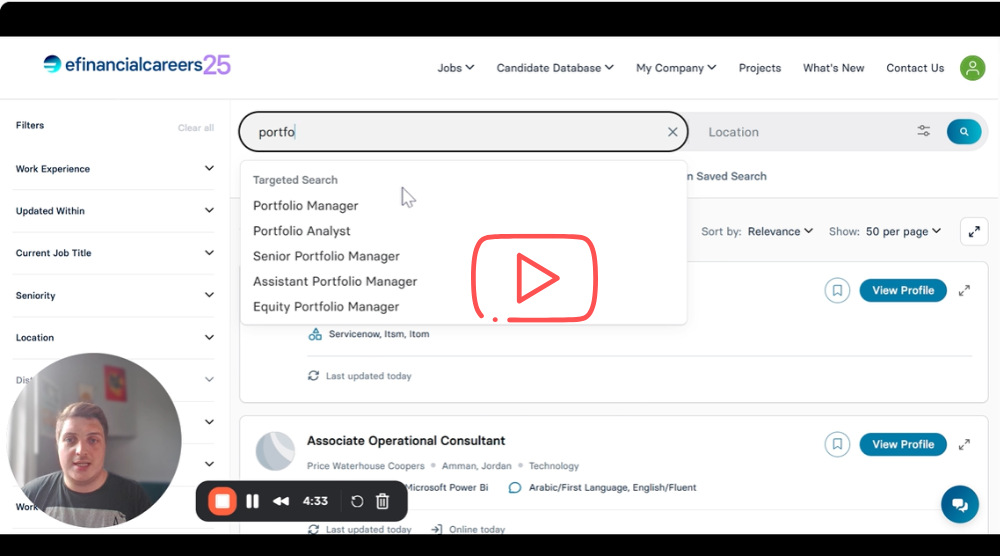View Profile of Associate Operational Consultant

click(x=903, y=444)
